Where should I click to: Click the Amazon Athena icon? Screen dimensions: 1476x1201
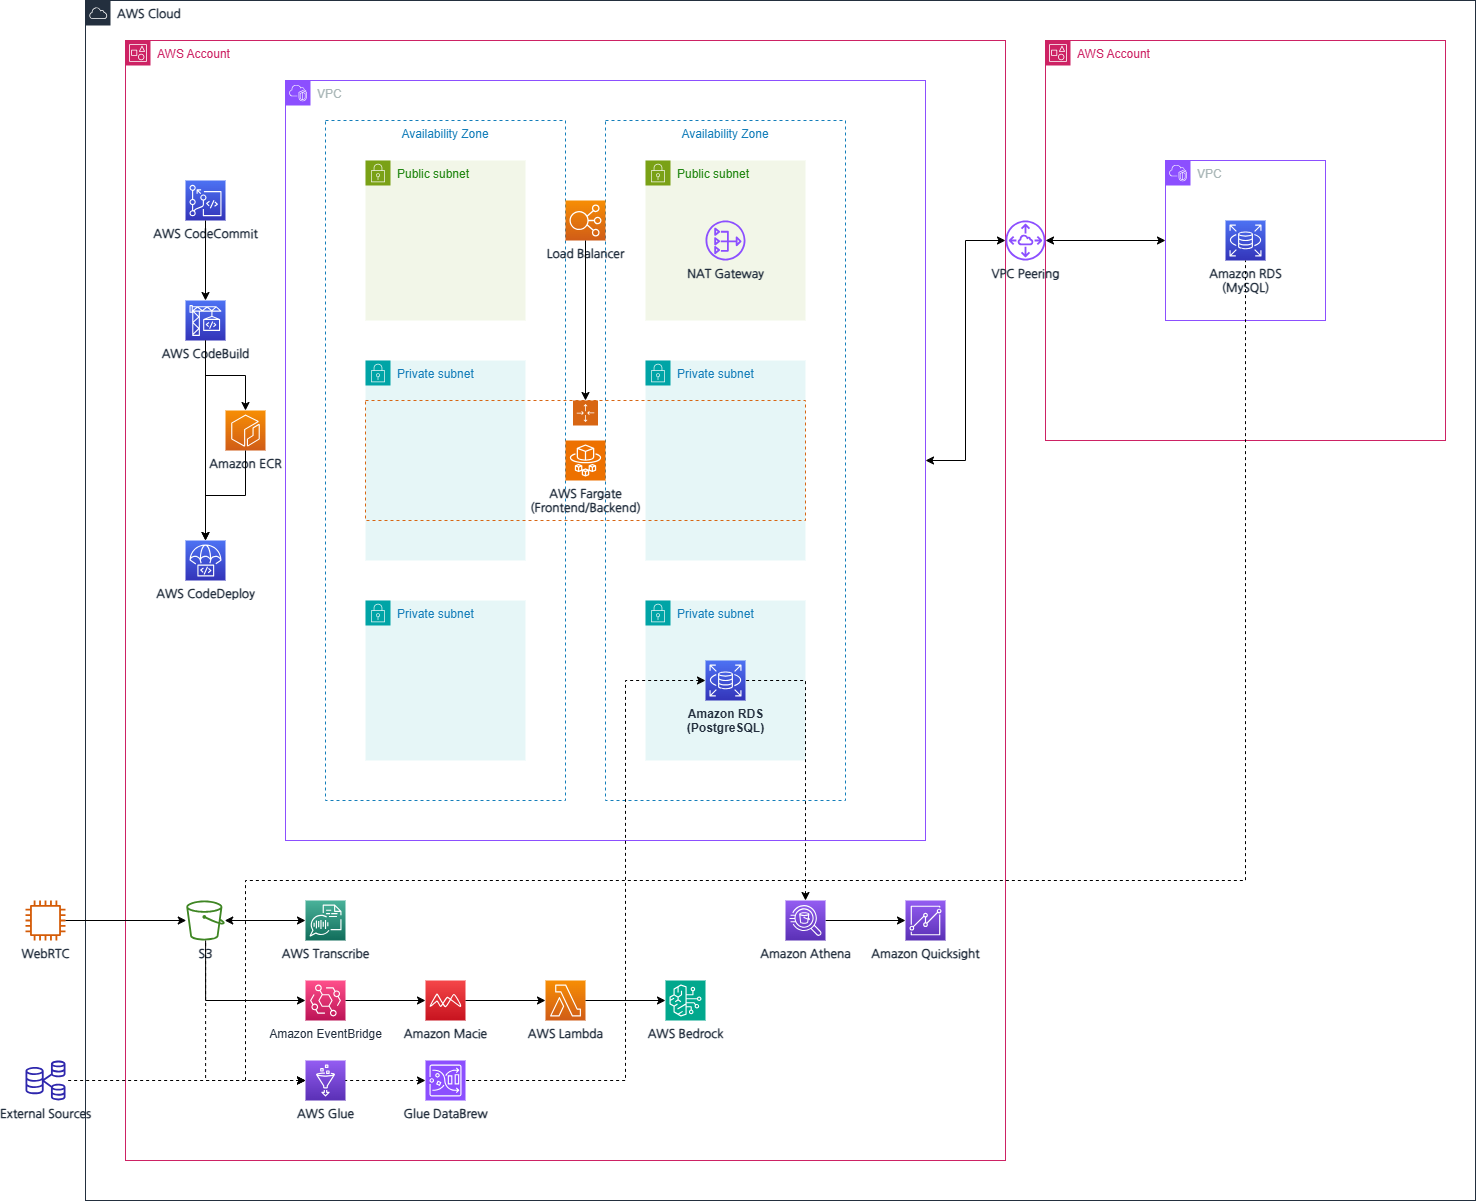tap(805, 920)
